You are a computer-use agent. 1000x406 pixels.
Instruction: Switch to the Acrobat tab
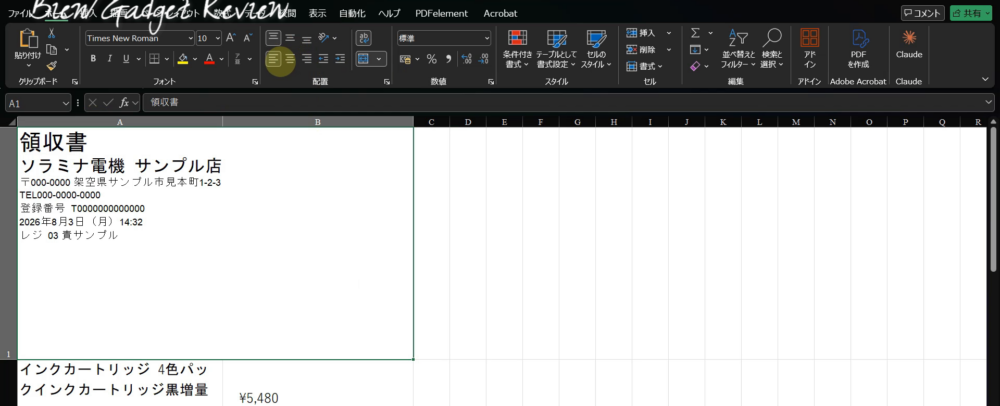coord(500,13)
